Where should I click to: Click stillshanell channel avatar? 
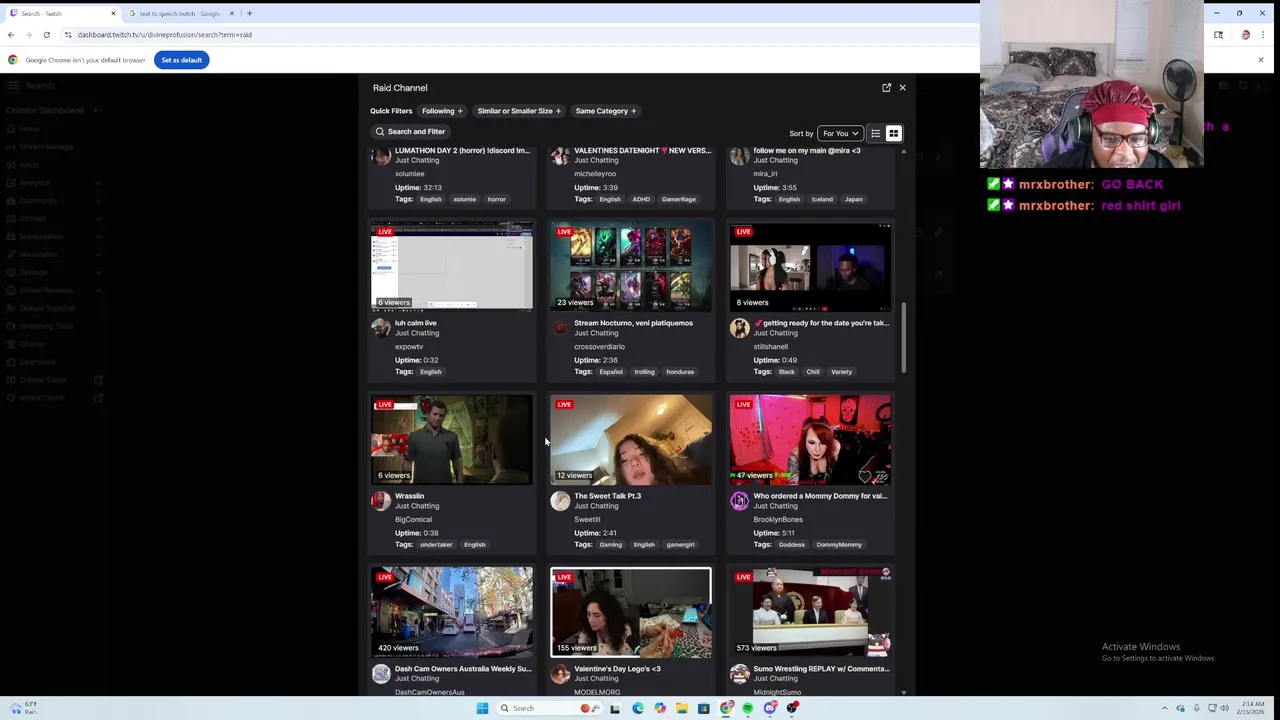click(739, 328)
